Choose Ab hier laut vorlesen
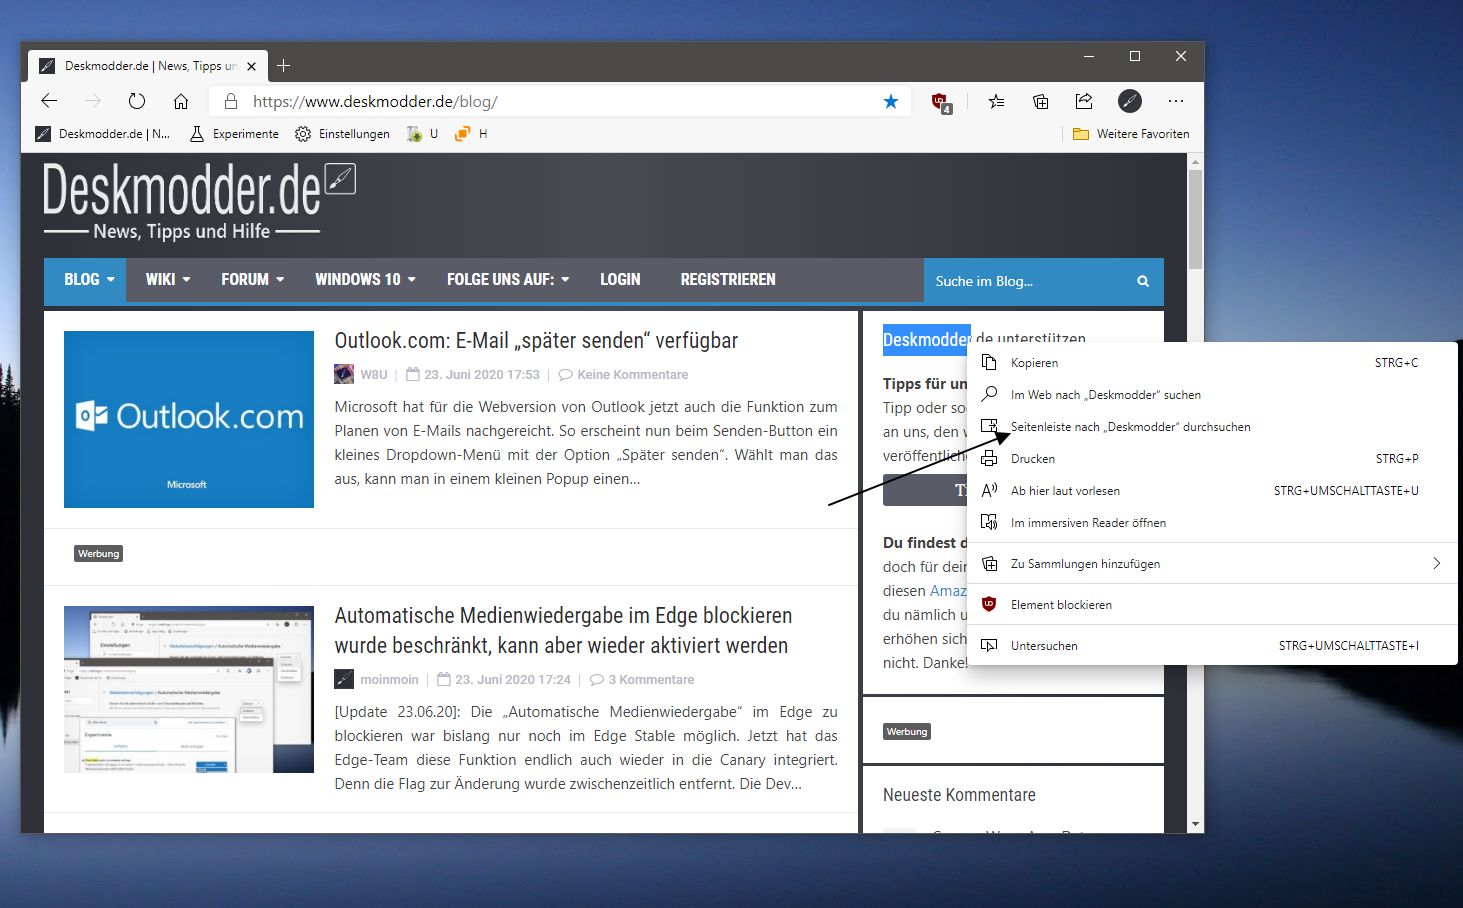 pos(1212,491)
